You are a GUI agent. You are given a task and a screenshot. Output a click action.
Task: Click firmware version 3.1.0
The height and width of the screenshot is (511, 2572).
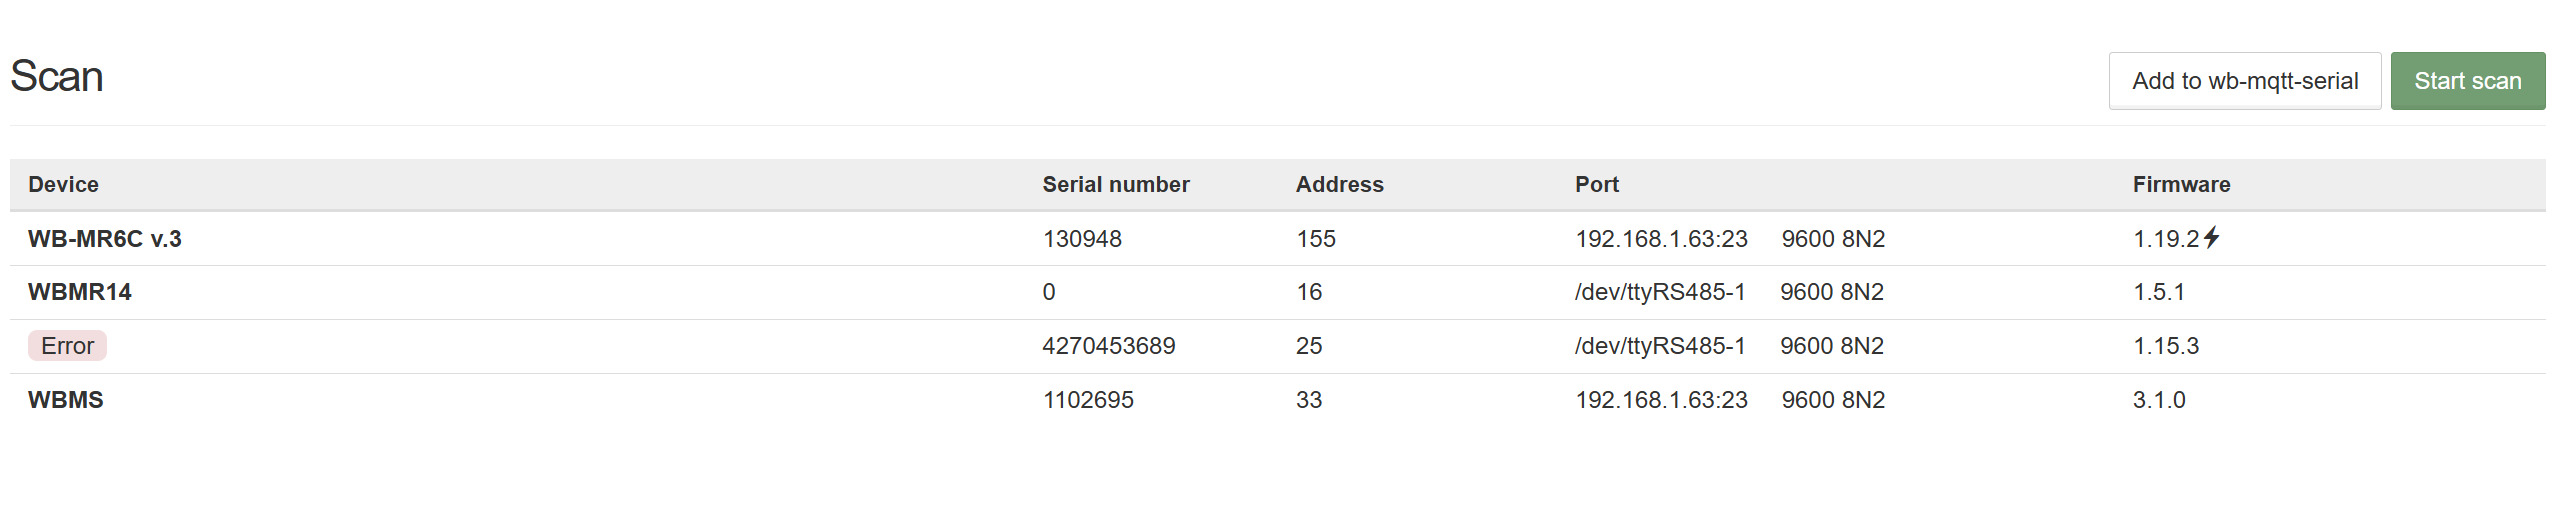pyautogui.click(x=2158, y=400)
